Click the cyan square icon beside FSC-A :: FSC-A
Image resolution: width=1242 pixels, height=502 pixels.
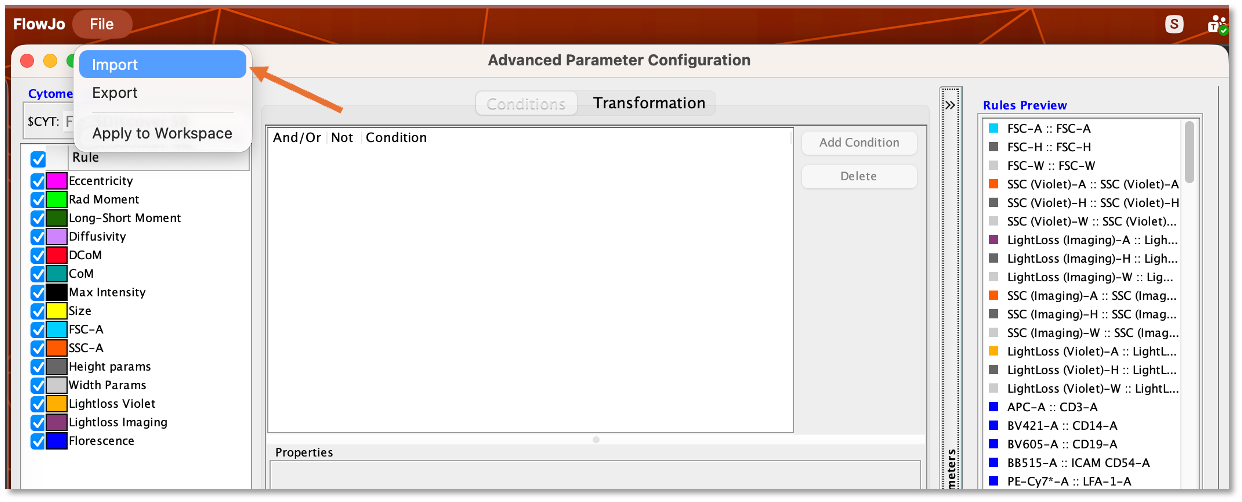pos(992,129)
